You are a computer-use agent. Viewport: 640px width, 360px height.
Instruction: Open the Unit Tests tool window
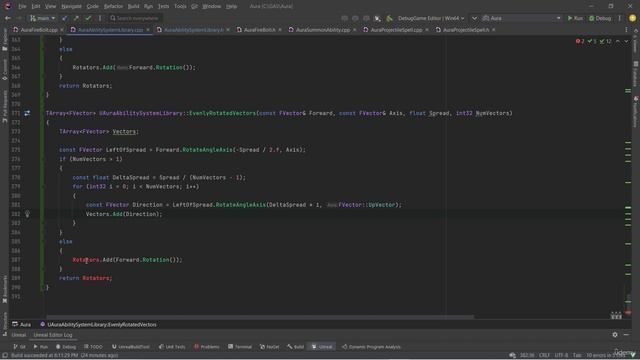(x=172, y=347)
